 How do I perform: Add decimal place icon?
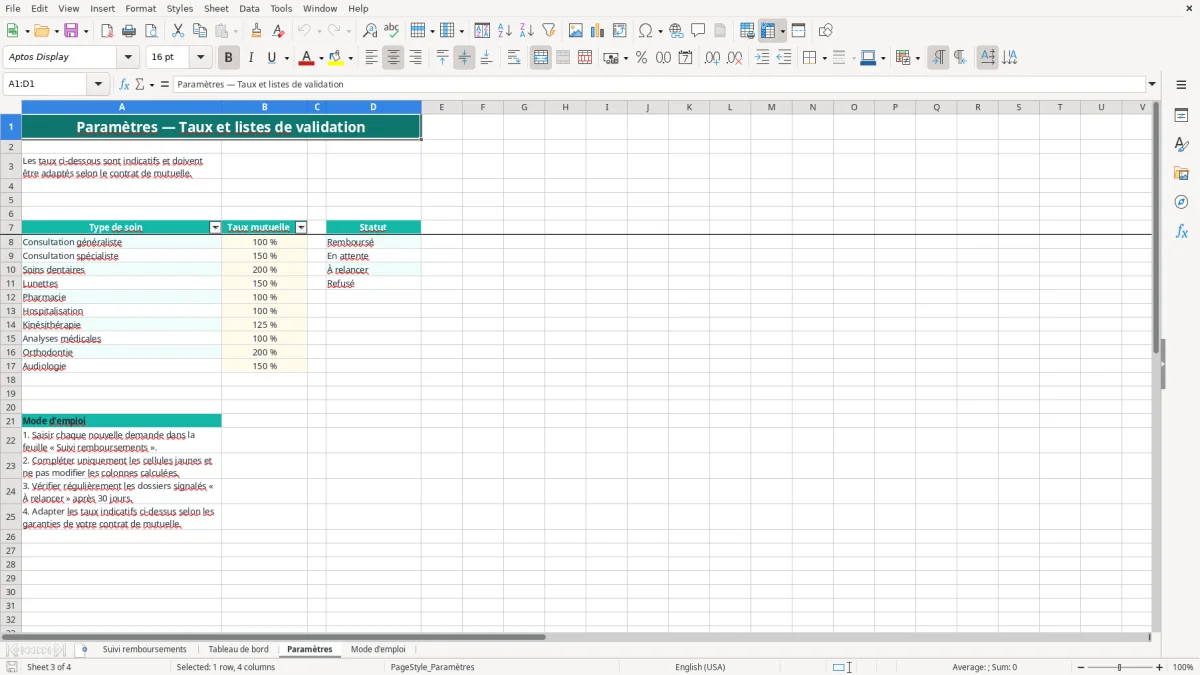click(x=712, y=58)
